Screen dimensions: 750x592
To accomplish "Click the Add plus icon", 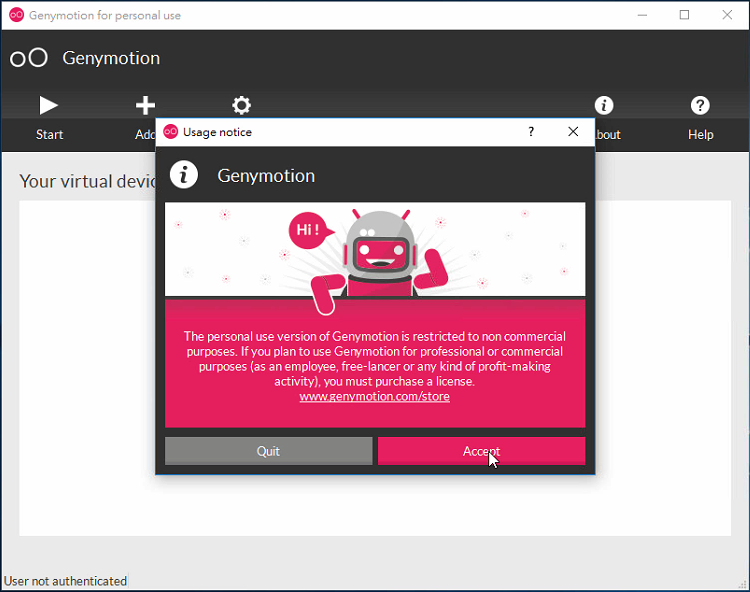I will pos(145,106).
